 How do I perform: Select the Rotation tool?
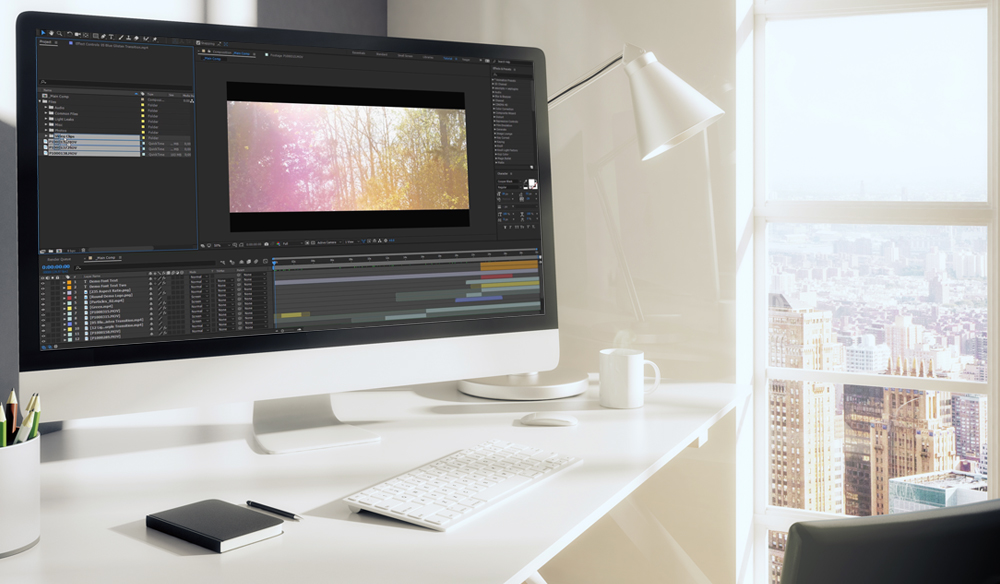(68, 35)
